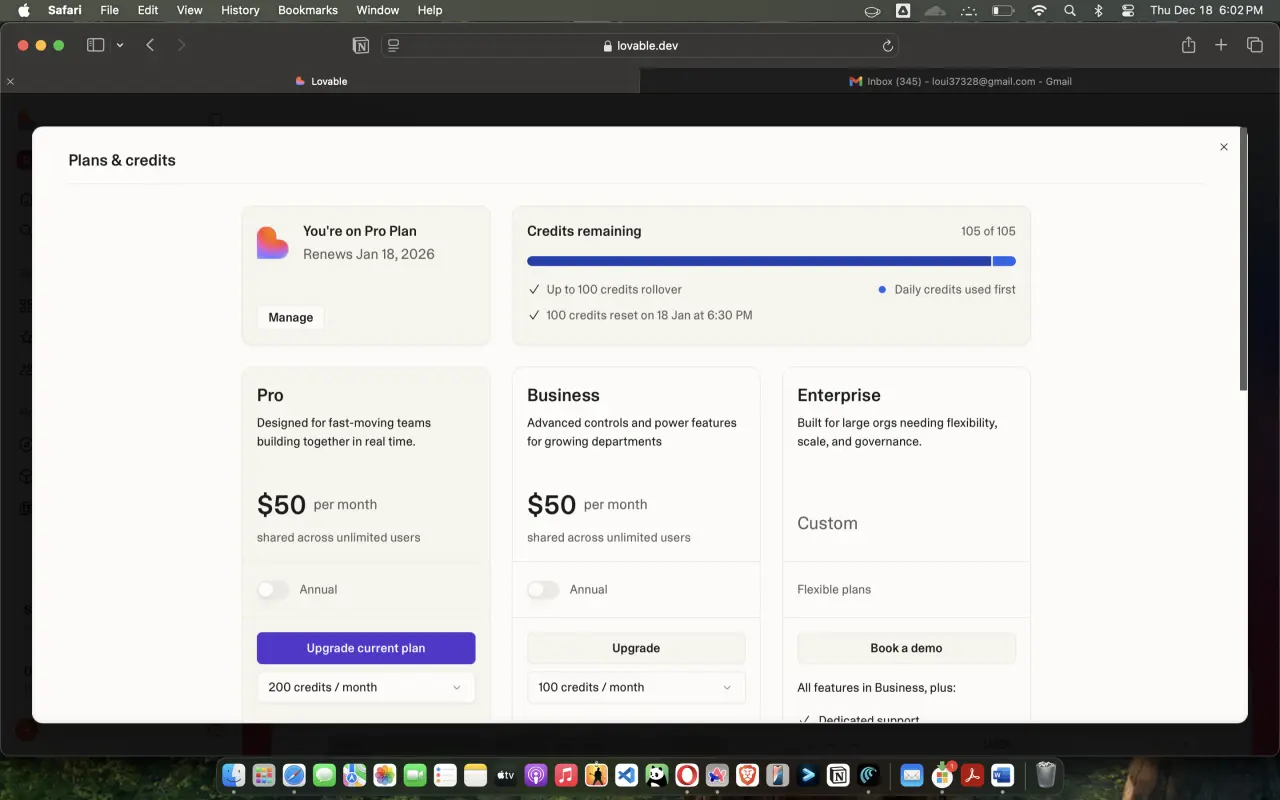Click the lovable.dev address bar
This screenshot has width=1280, height=800.
(640, 45)
